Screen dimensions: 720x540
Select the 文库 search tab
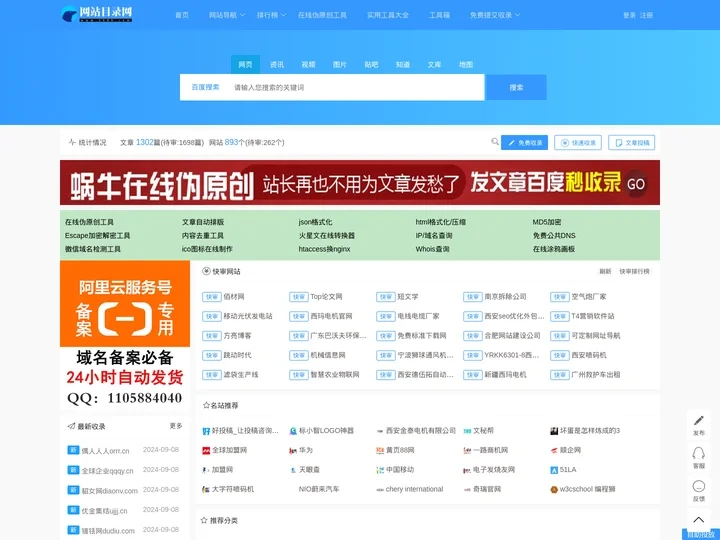[434, 64]
